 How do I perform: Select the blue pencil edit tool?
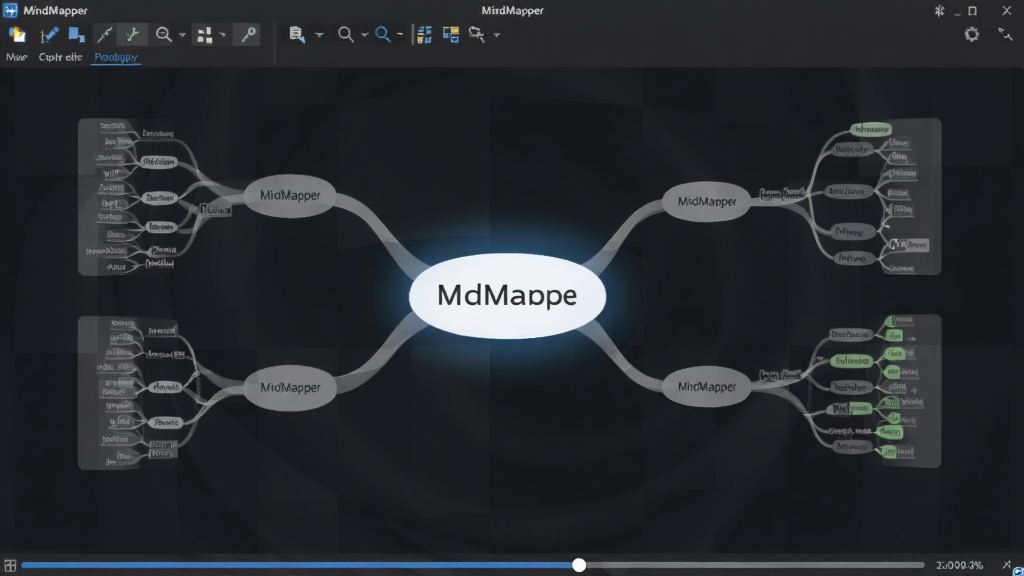point(49,35)
